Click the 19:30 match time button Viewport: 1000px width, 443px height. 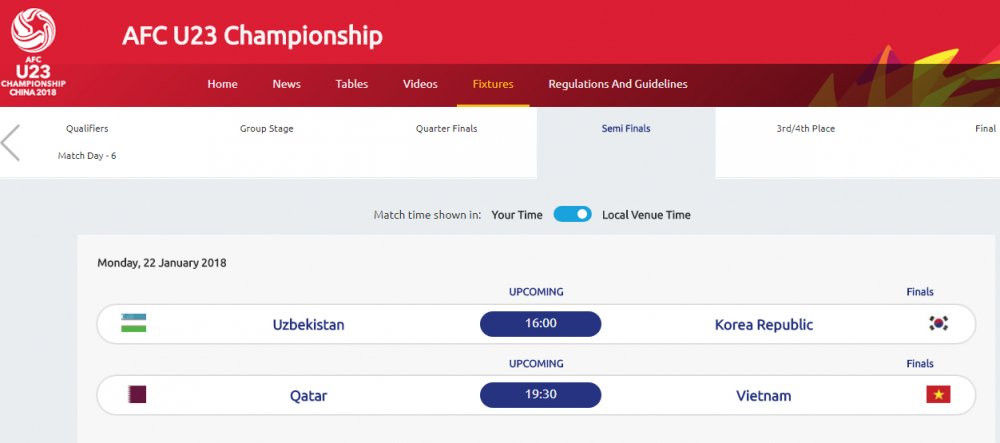[x=541, y=394]
